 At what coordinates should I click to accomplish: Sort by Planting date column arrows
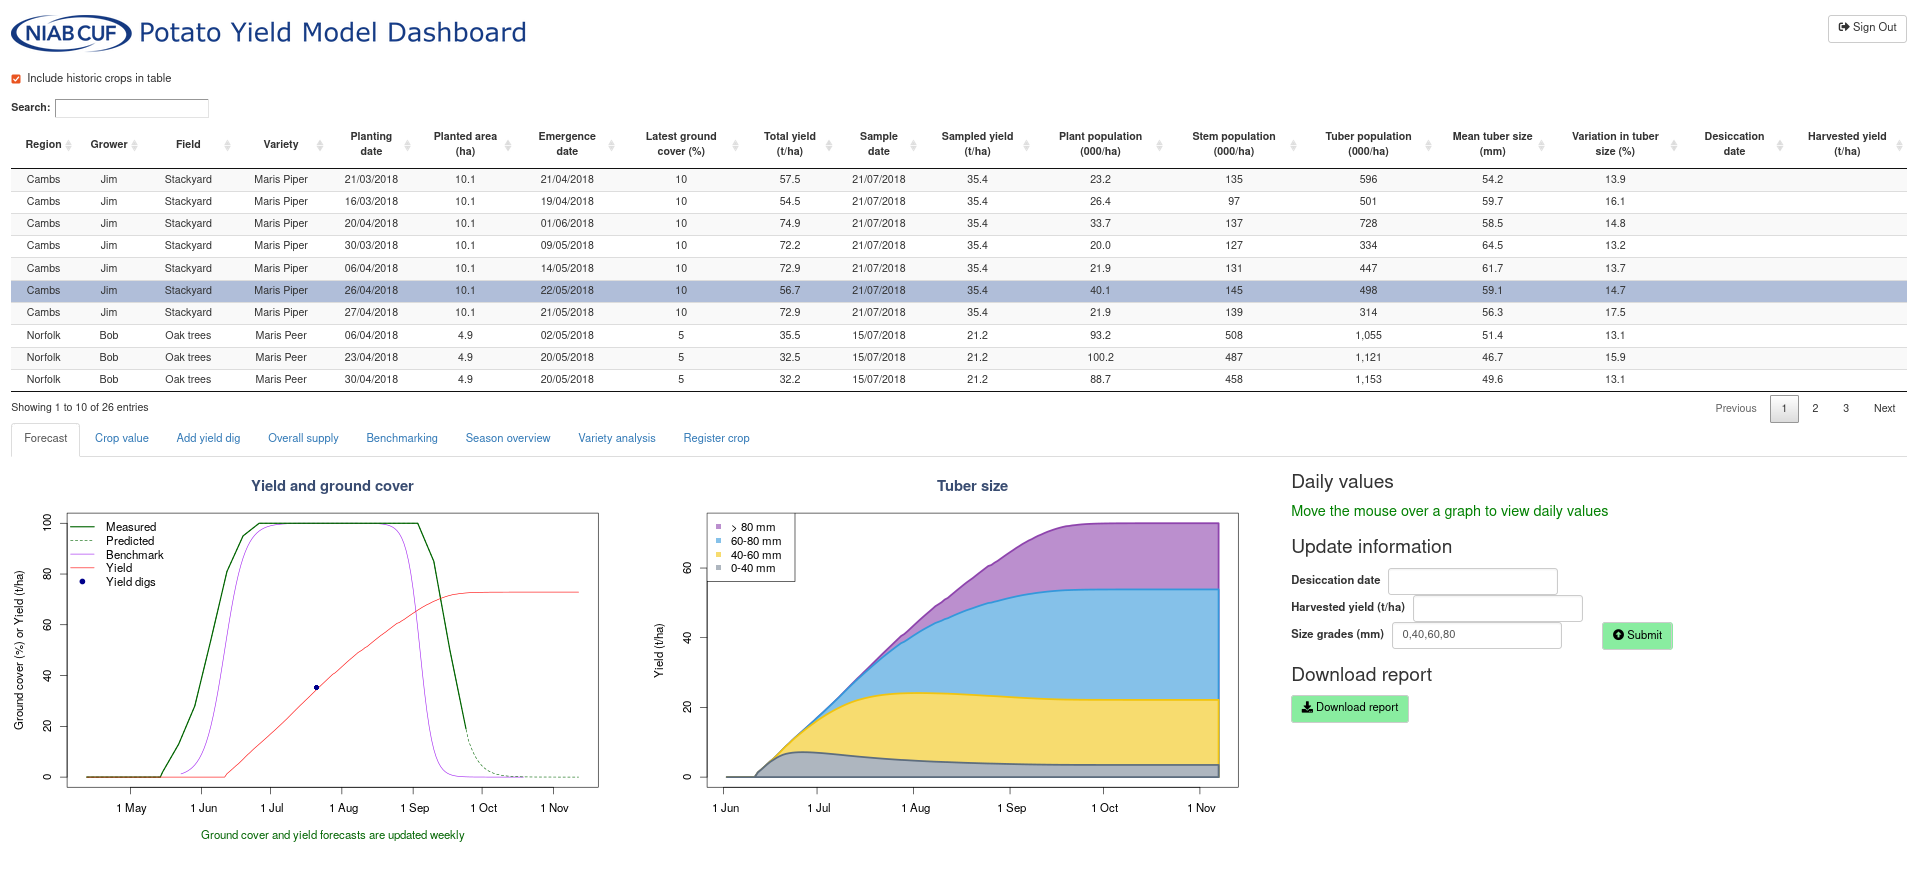pyautogui.click(x=407, y=145)
